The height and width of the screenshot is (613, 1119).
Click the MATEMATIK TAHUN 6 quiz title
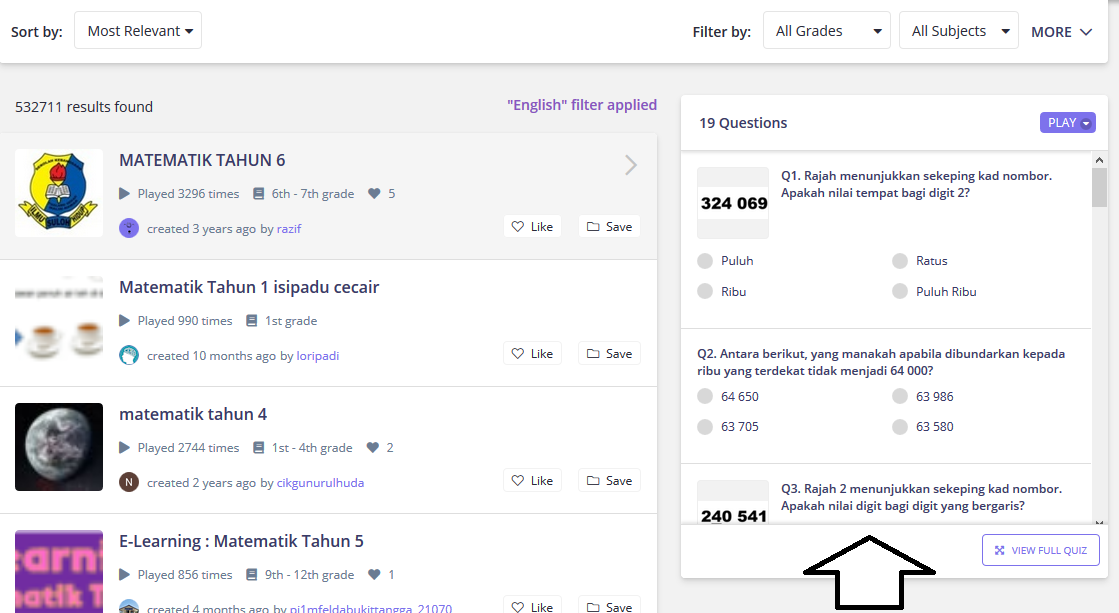(202, 160)
